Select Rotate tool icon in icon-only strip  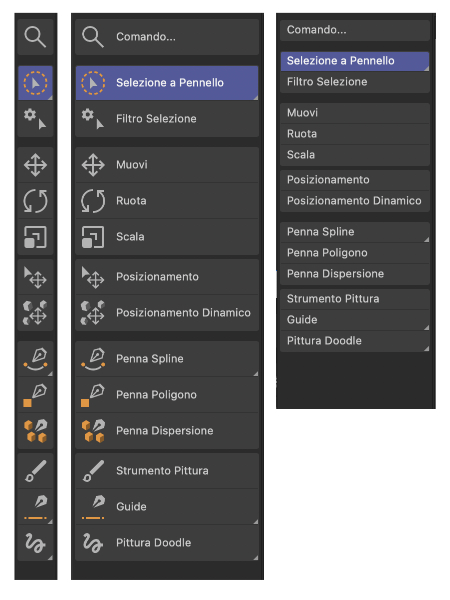(x=35, y=201)
